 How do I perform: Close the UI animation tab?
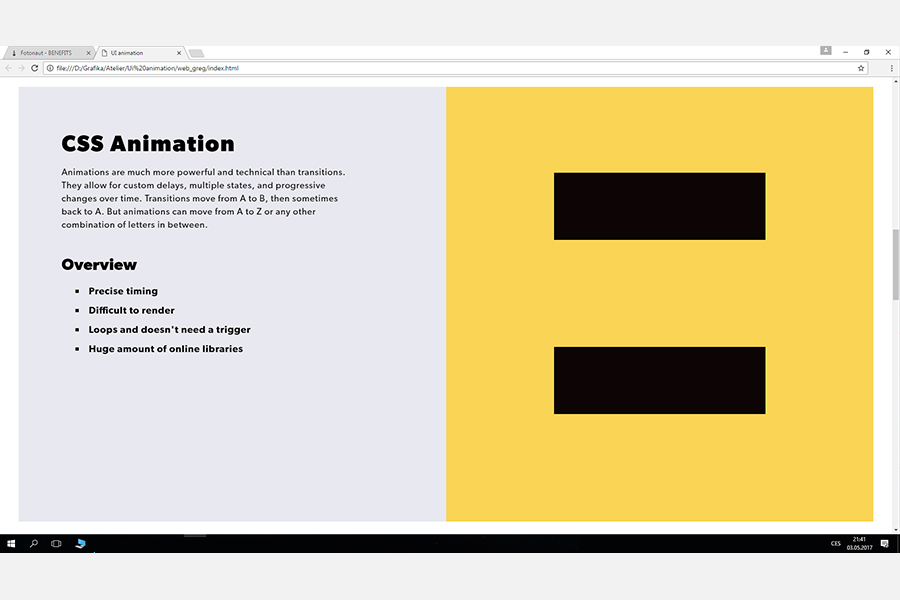[x=180, y=53]
